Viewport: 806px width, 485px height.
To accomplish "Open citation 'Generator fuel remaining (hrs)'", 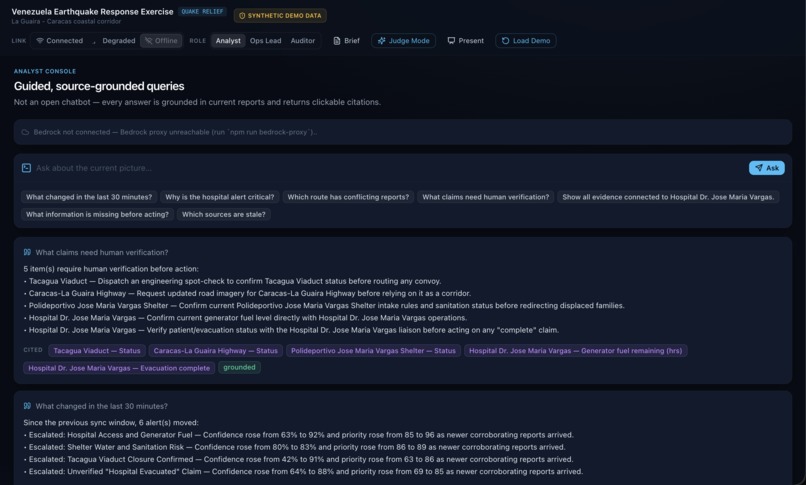I will coord(576,350).
